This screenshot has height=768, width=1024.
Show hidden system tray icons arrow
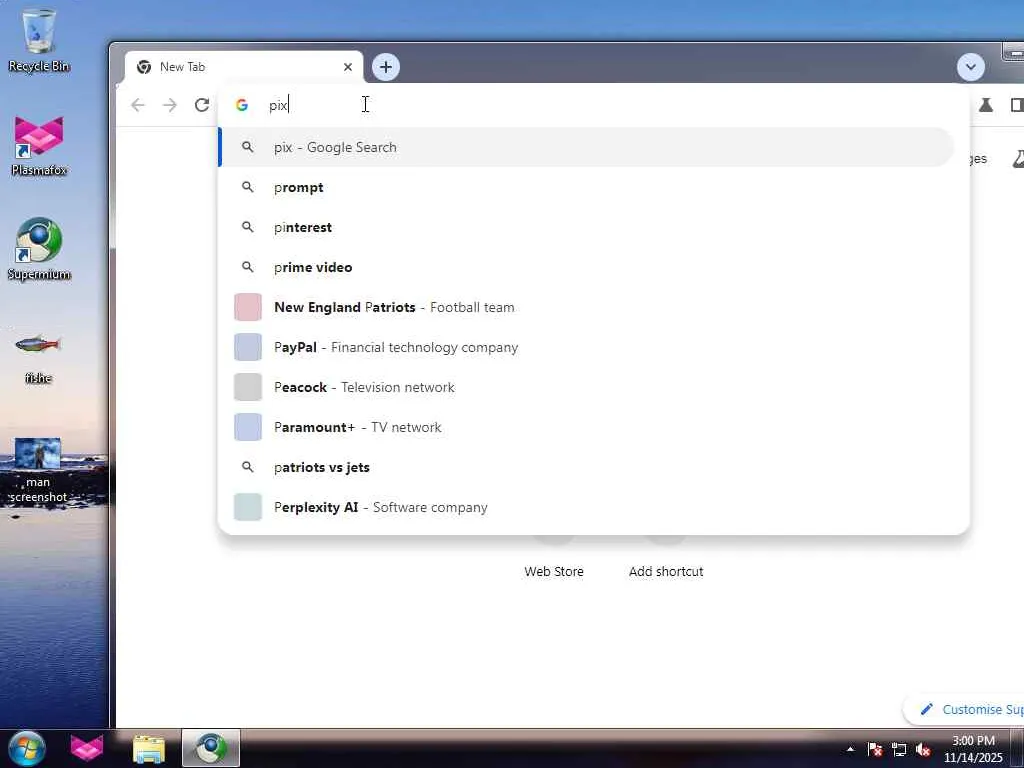850,749
